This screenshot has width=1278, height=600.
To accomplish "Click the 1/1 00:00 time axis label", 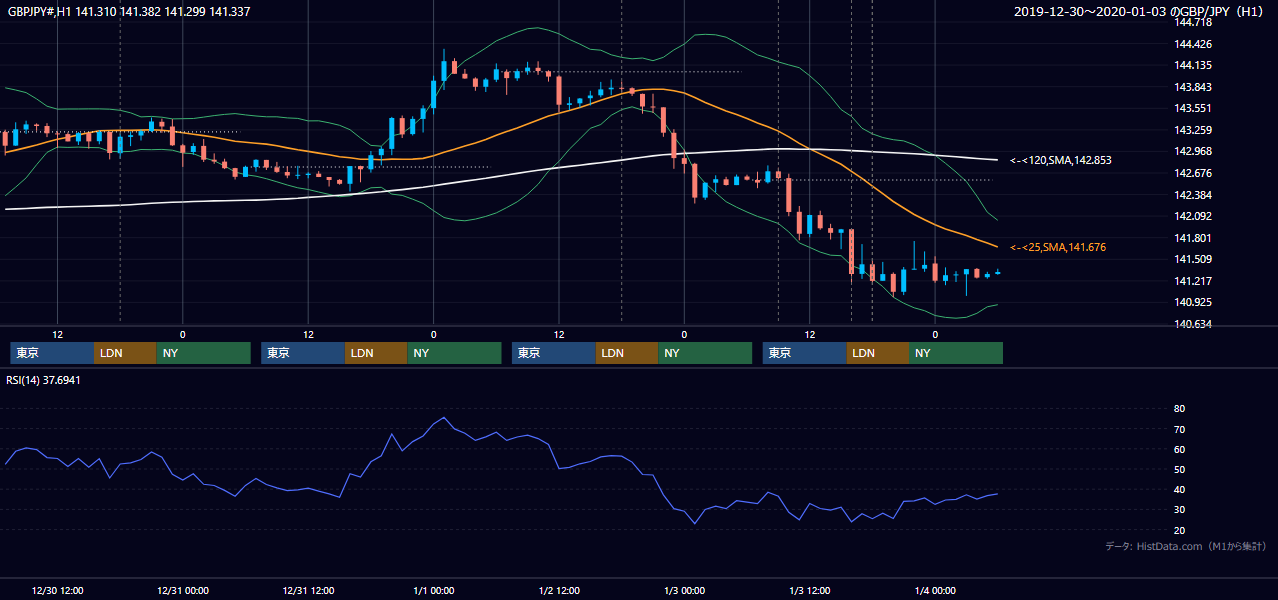I will pos(433,590).
